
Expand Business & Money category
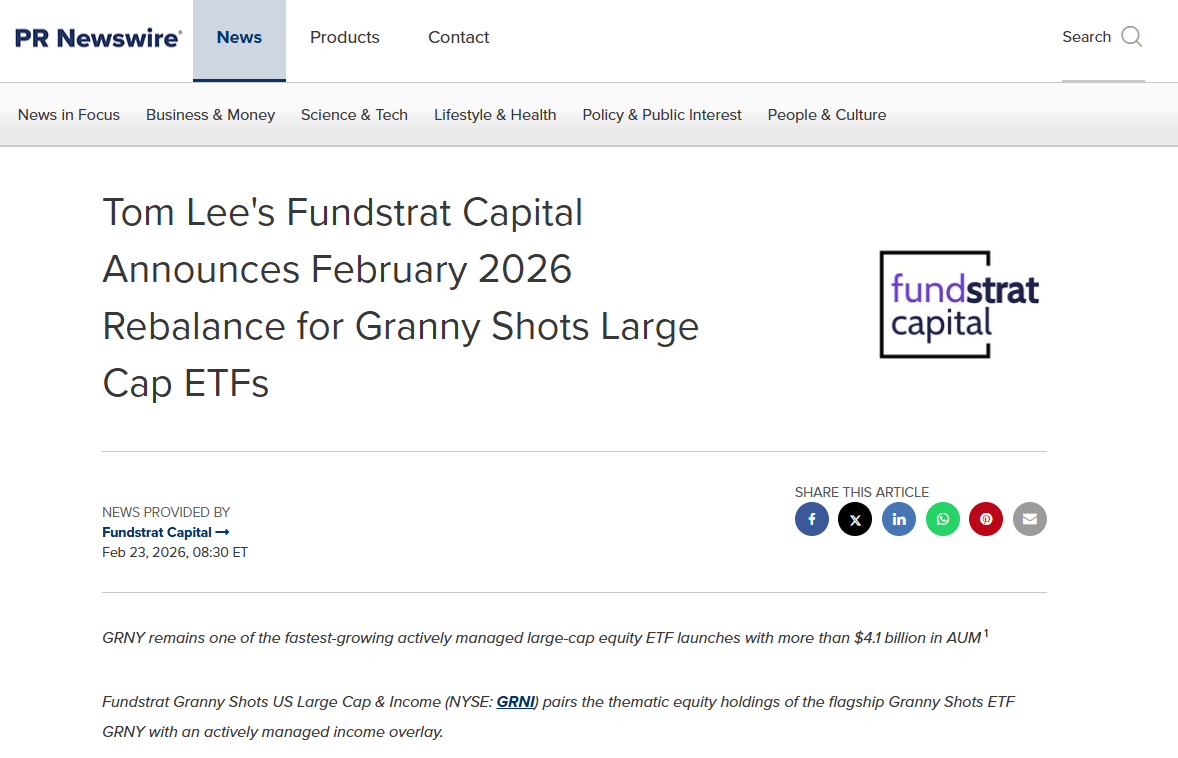click(210, 115)
